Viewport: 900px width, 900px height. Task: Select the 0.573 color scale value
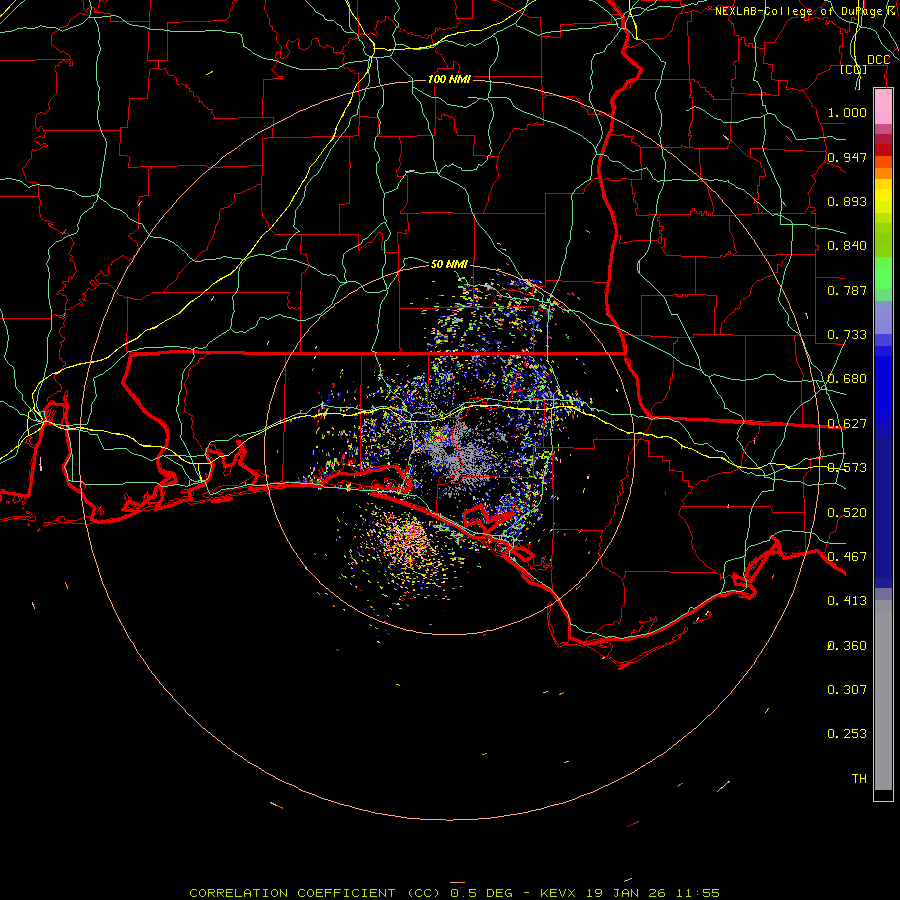(847, 468)
